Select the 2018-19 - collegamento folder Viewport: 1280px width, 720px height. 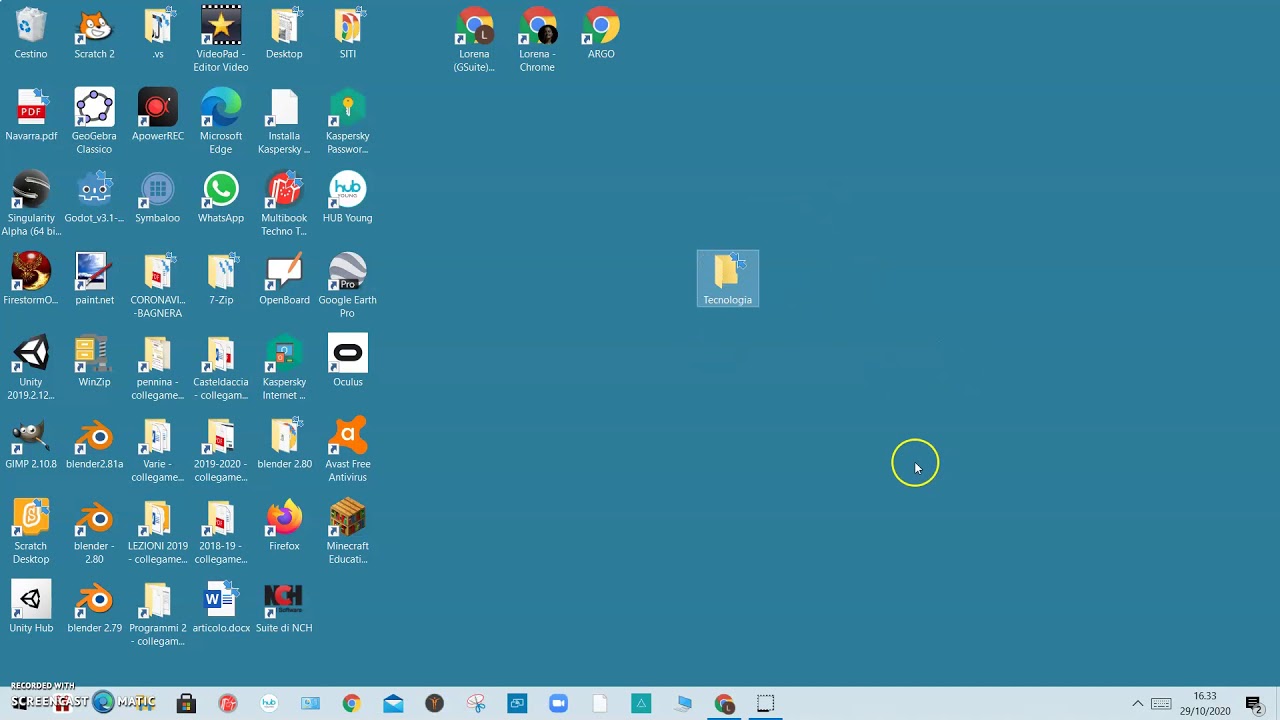point(221,532)
